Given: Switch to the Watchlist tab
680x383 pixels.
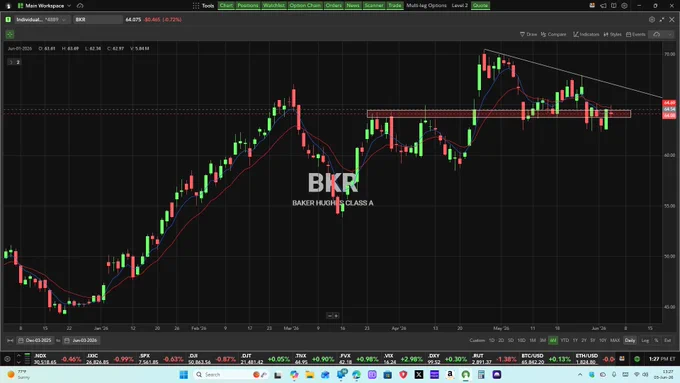Looking at the screenshot, I should coord(274,6).
